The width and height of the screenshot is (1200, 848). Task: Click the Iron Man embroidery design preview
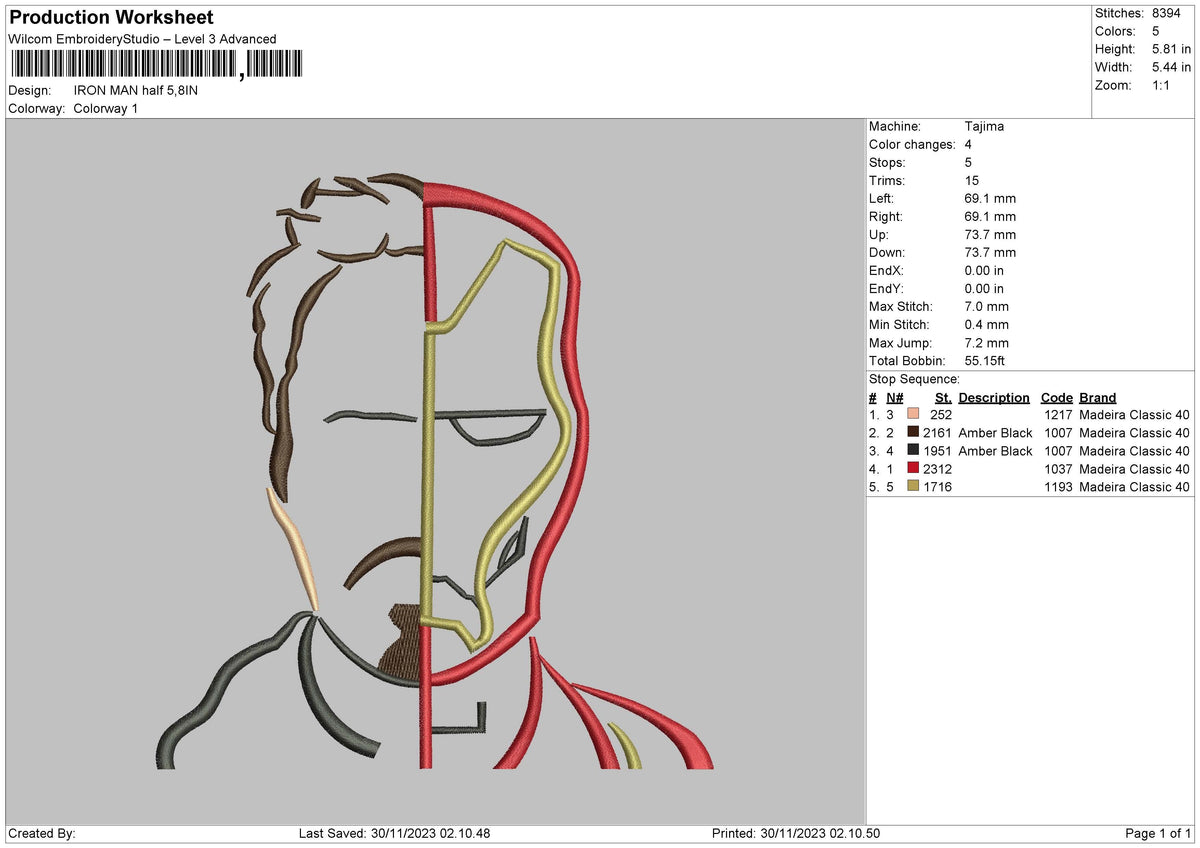[x=435, y=470]
